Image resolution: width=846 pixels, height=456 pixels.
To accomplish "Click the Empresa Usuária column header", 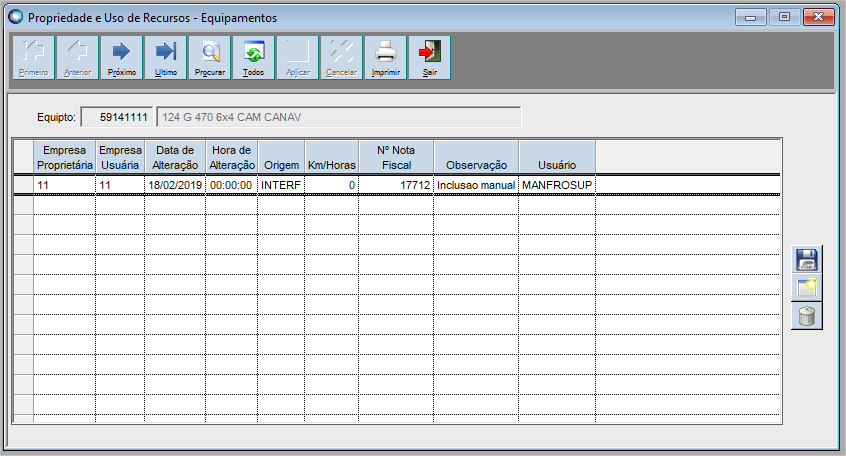I will 120,157.
